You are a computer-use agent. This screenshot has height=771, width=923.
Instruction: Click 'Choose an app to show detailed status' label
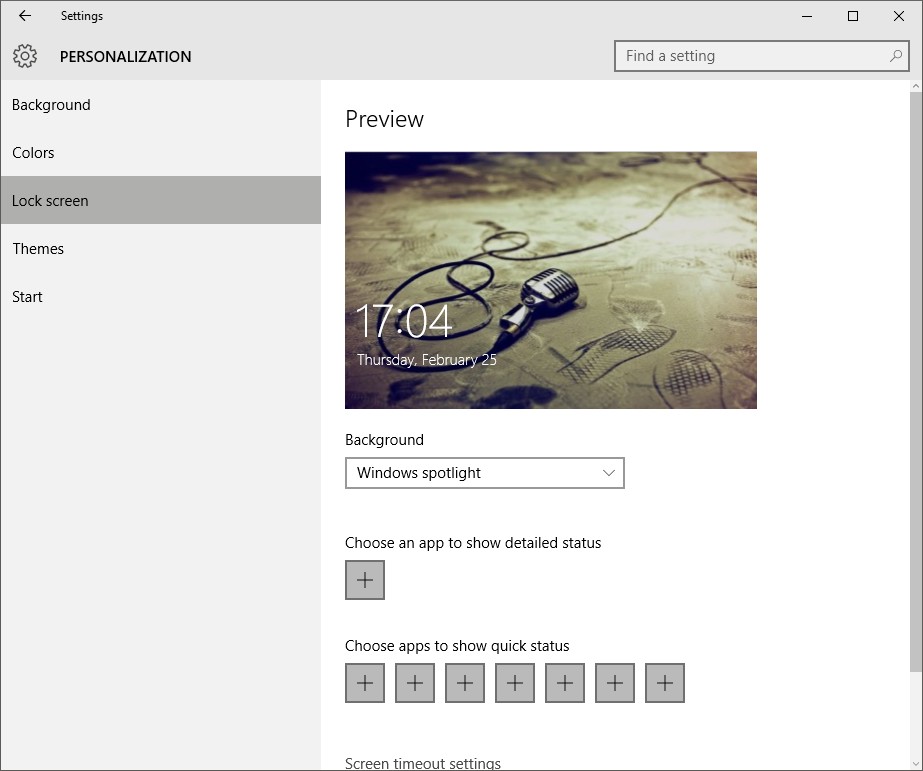tap(473, 543)
